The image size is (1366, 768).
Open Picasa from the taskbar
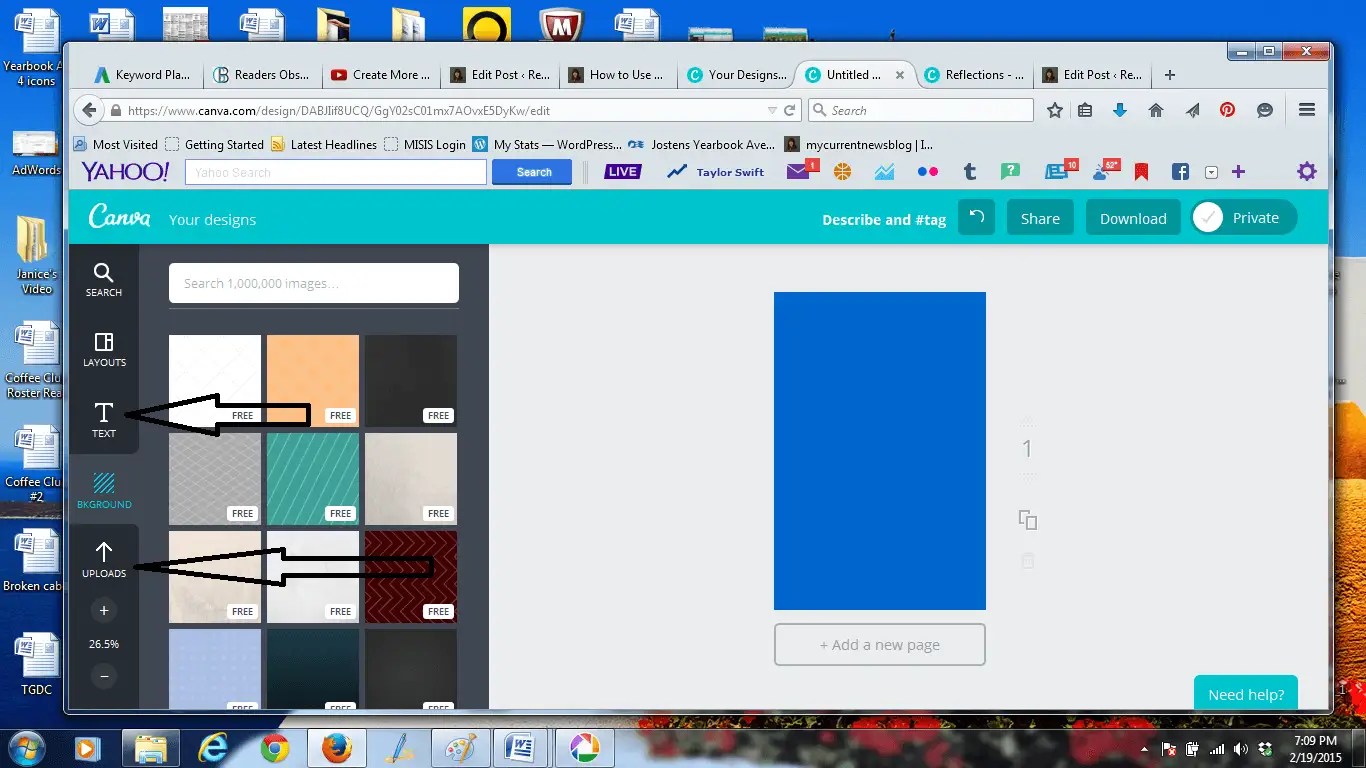point(583,748)
